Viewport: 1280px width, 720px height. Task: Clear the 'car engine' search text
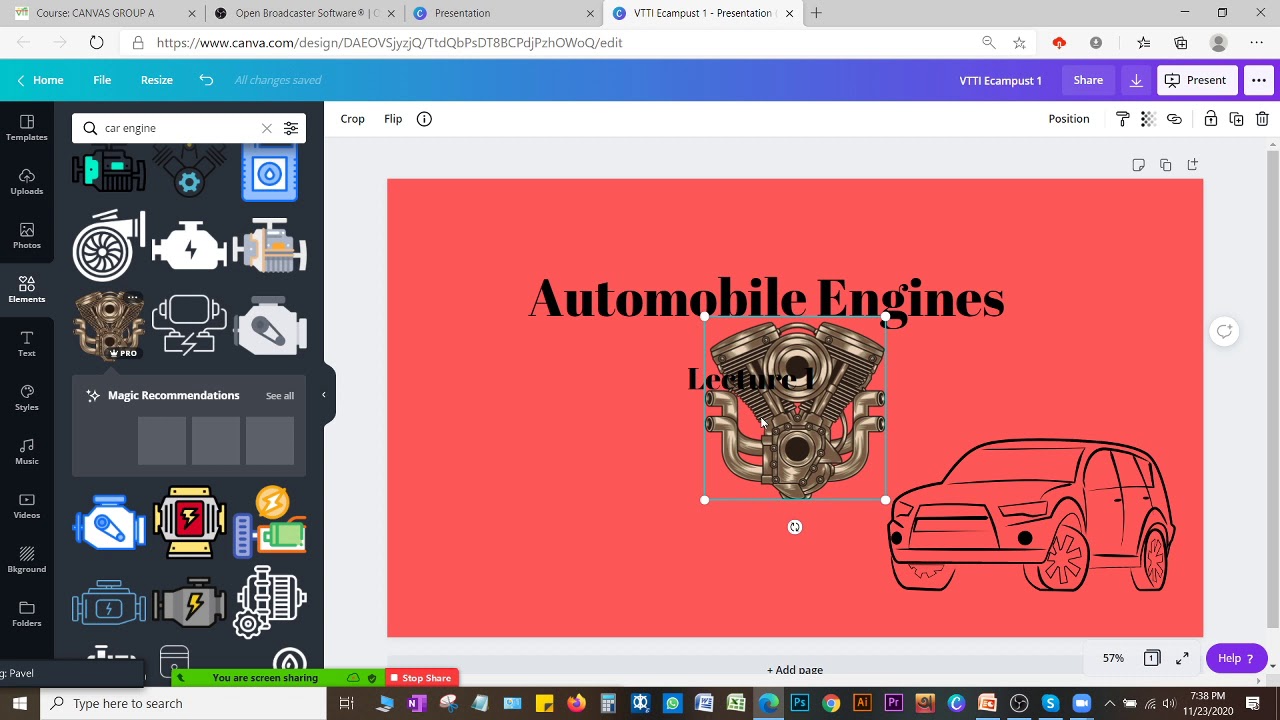click(266, 128)
